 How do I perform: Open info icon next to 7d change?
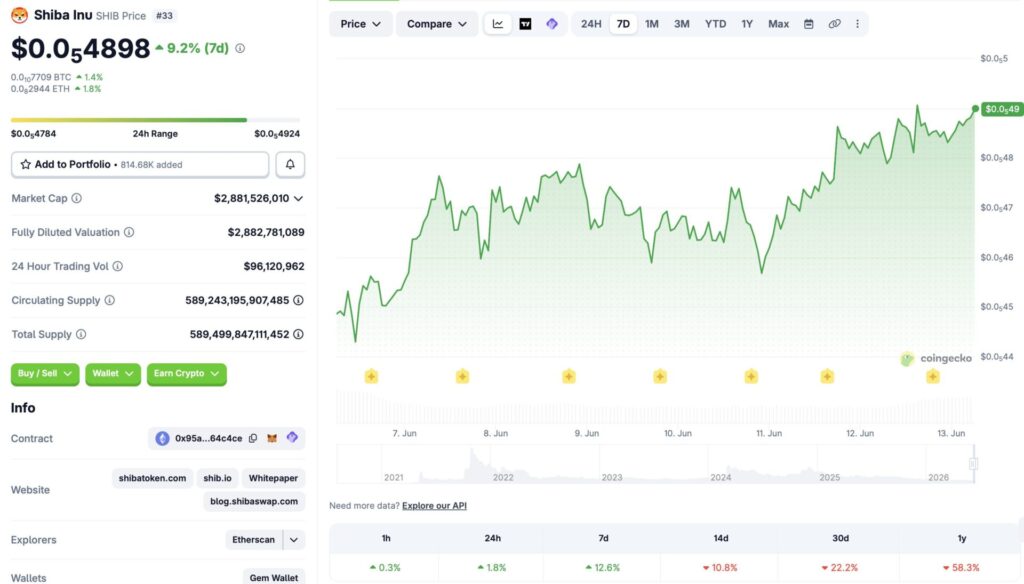pyautogui.click(x=240, y=48)
